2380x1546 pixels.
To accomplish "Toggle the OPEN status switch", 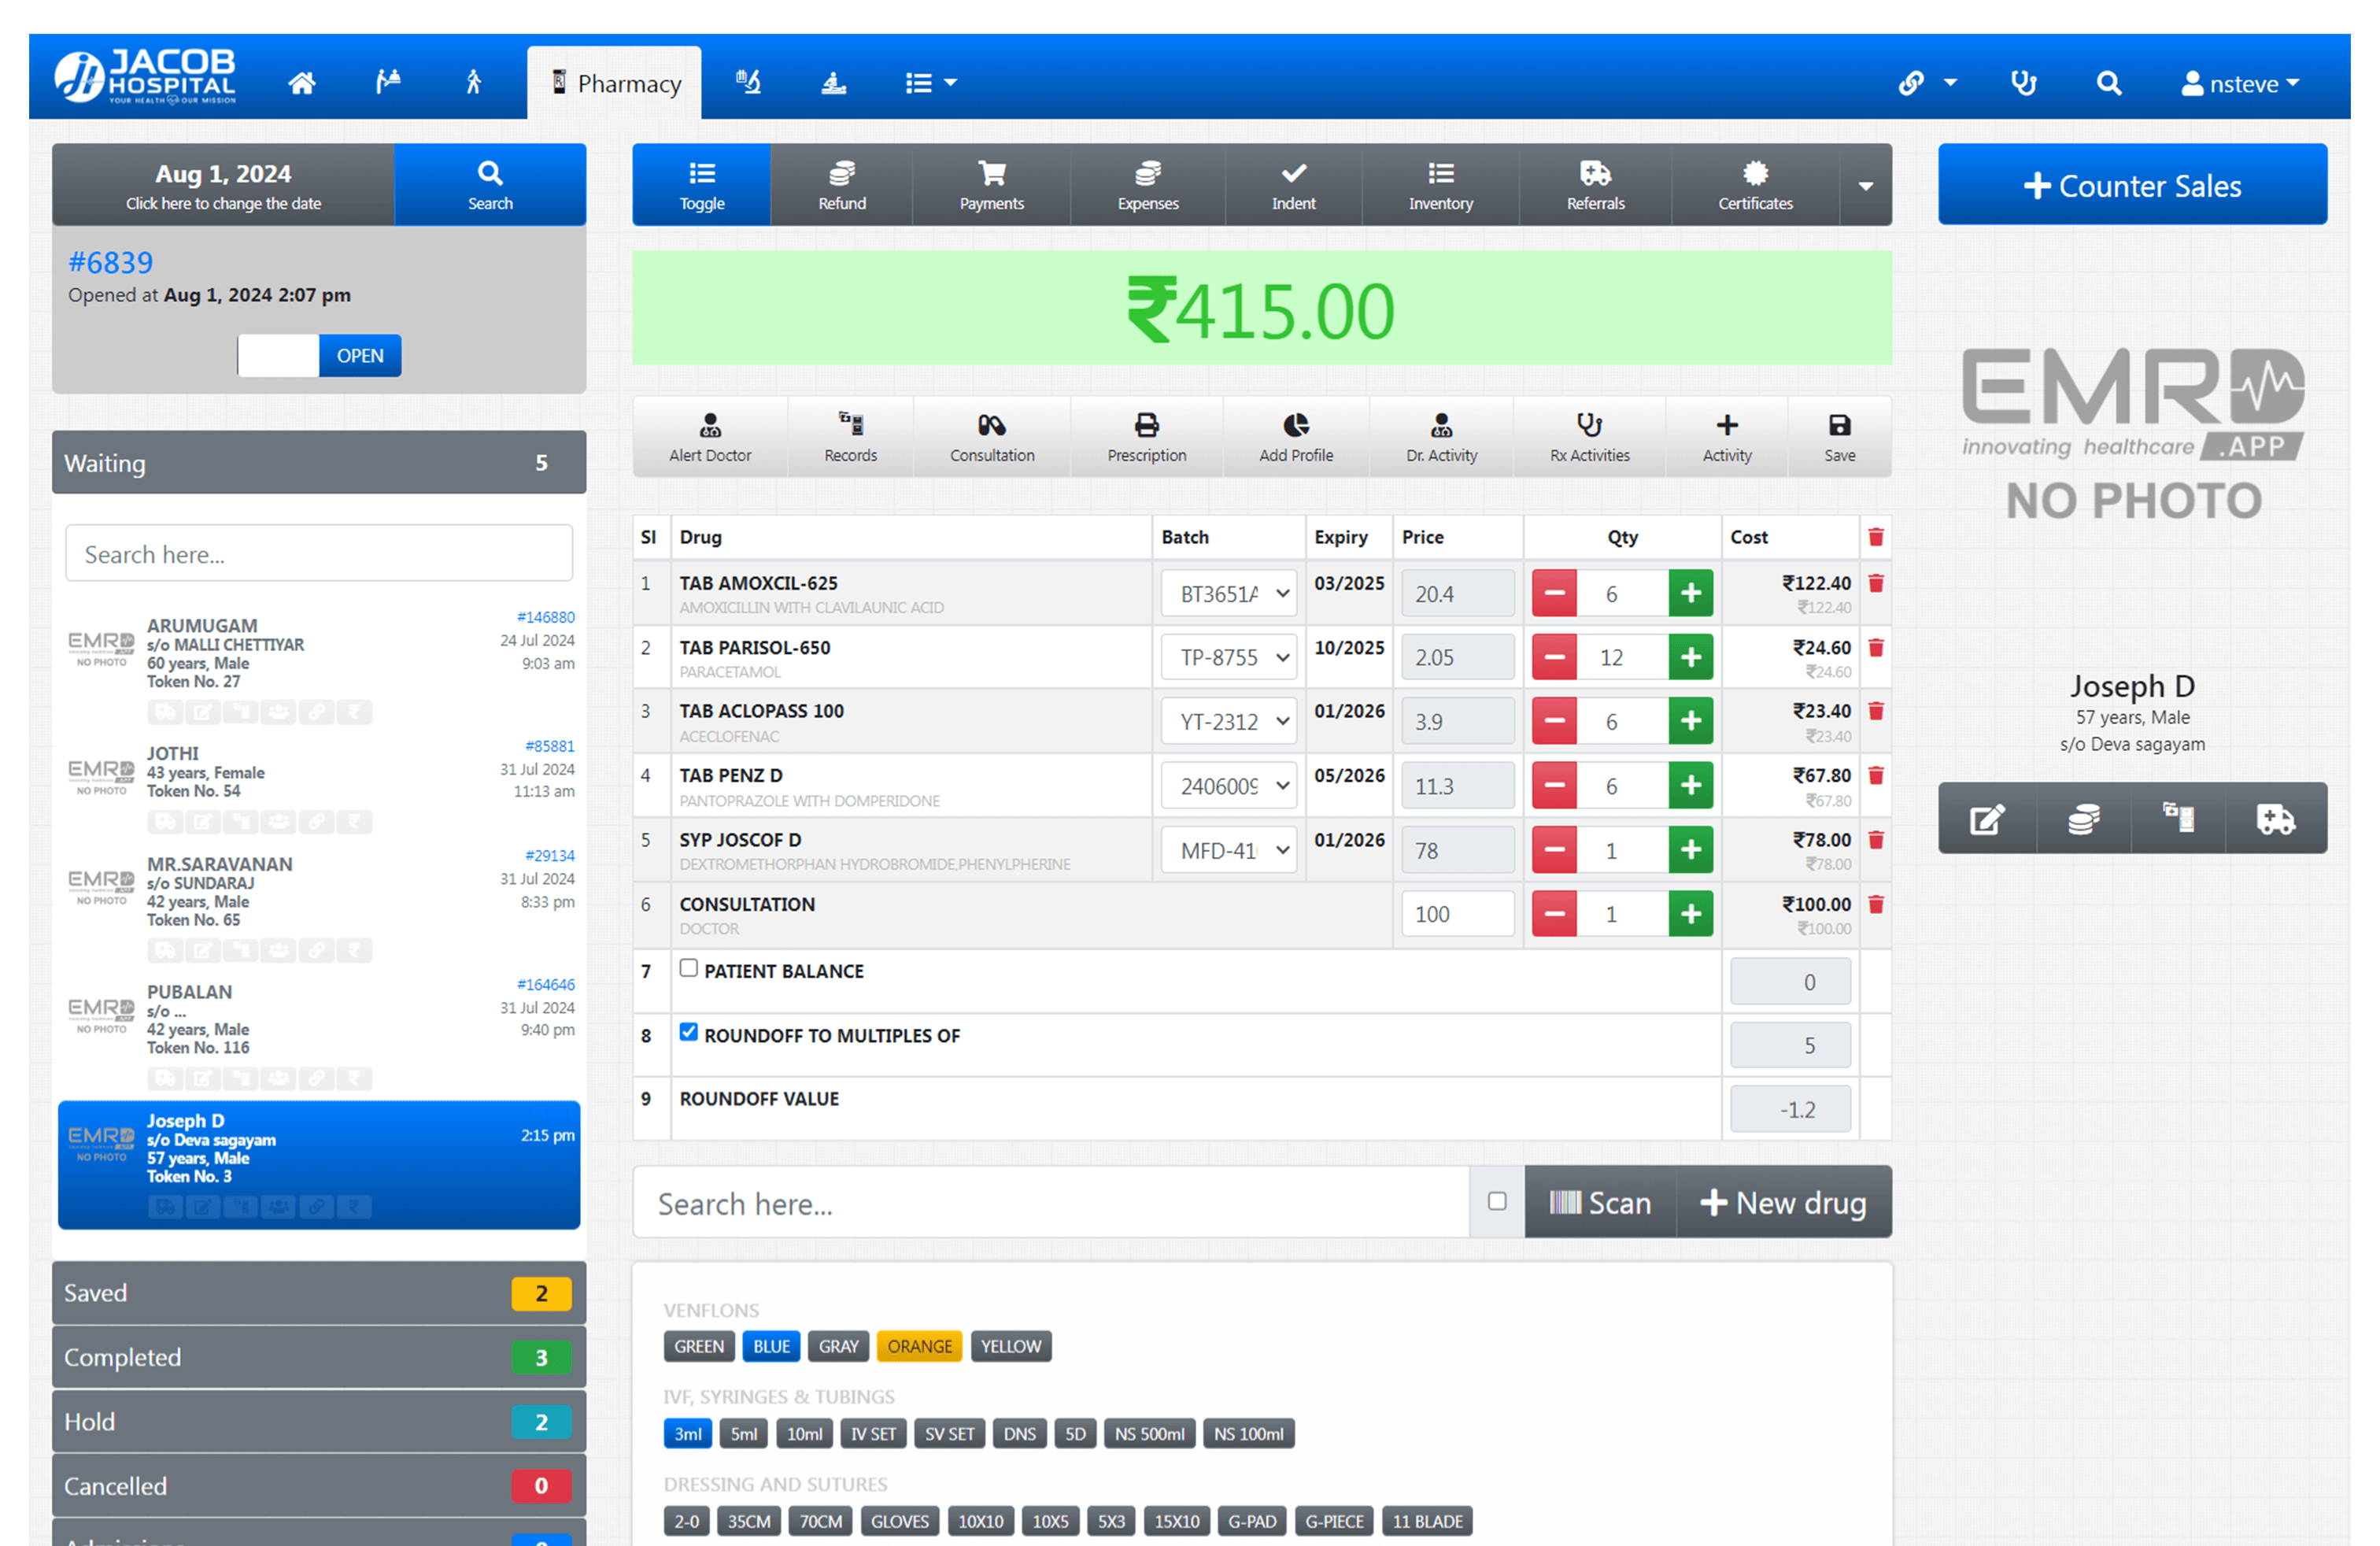I will pyautogui.click(x=319, y=356).
